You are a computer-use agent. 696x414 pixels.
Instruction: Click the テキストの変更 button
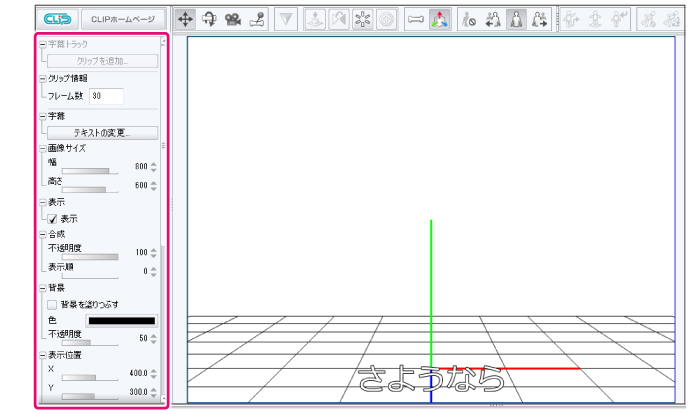pos(102,133)
